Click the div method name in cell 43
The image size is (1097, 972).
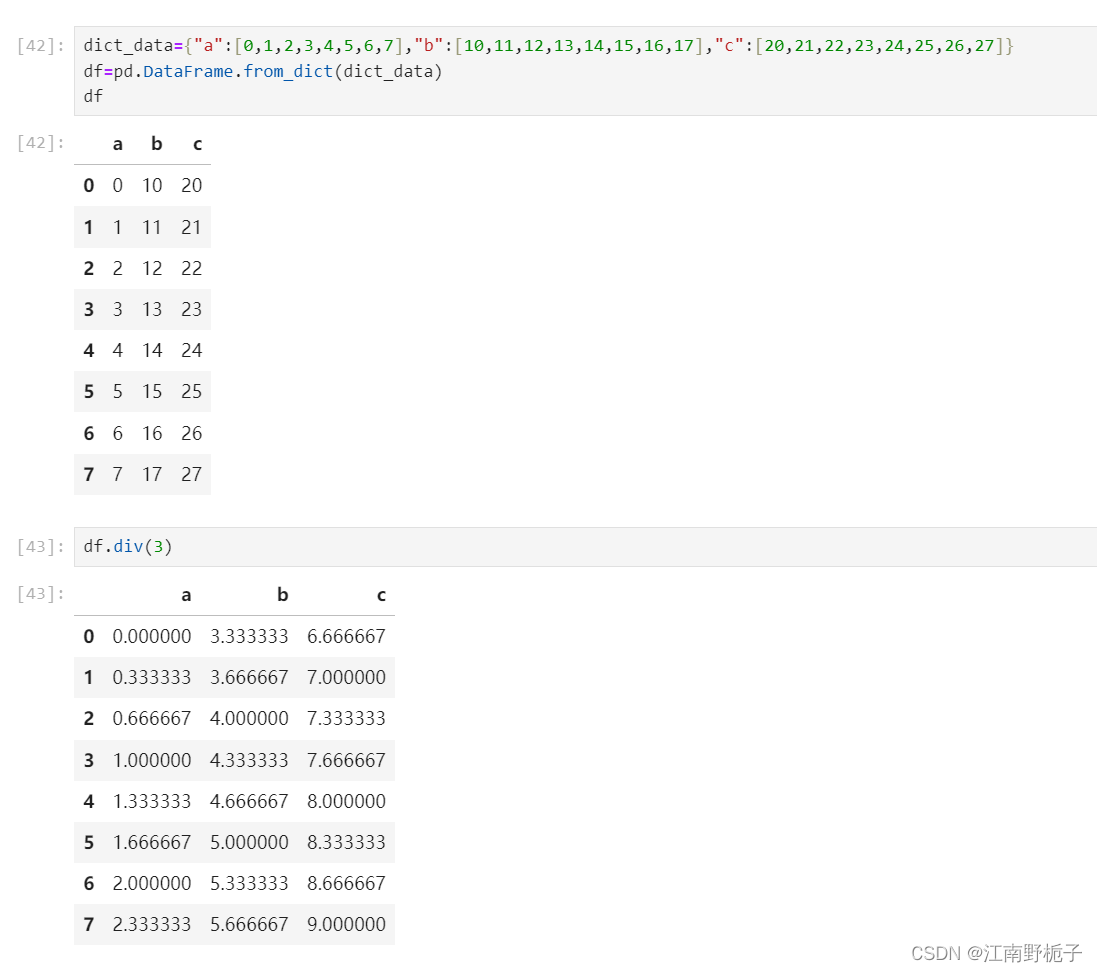tap(128, 546)
